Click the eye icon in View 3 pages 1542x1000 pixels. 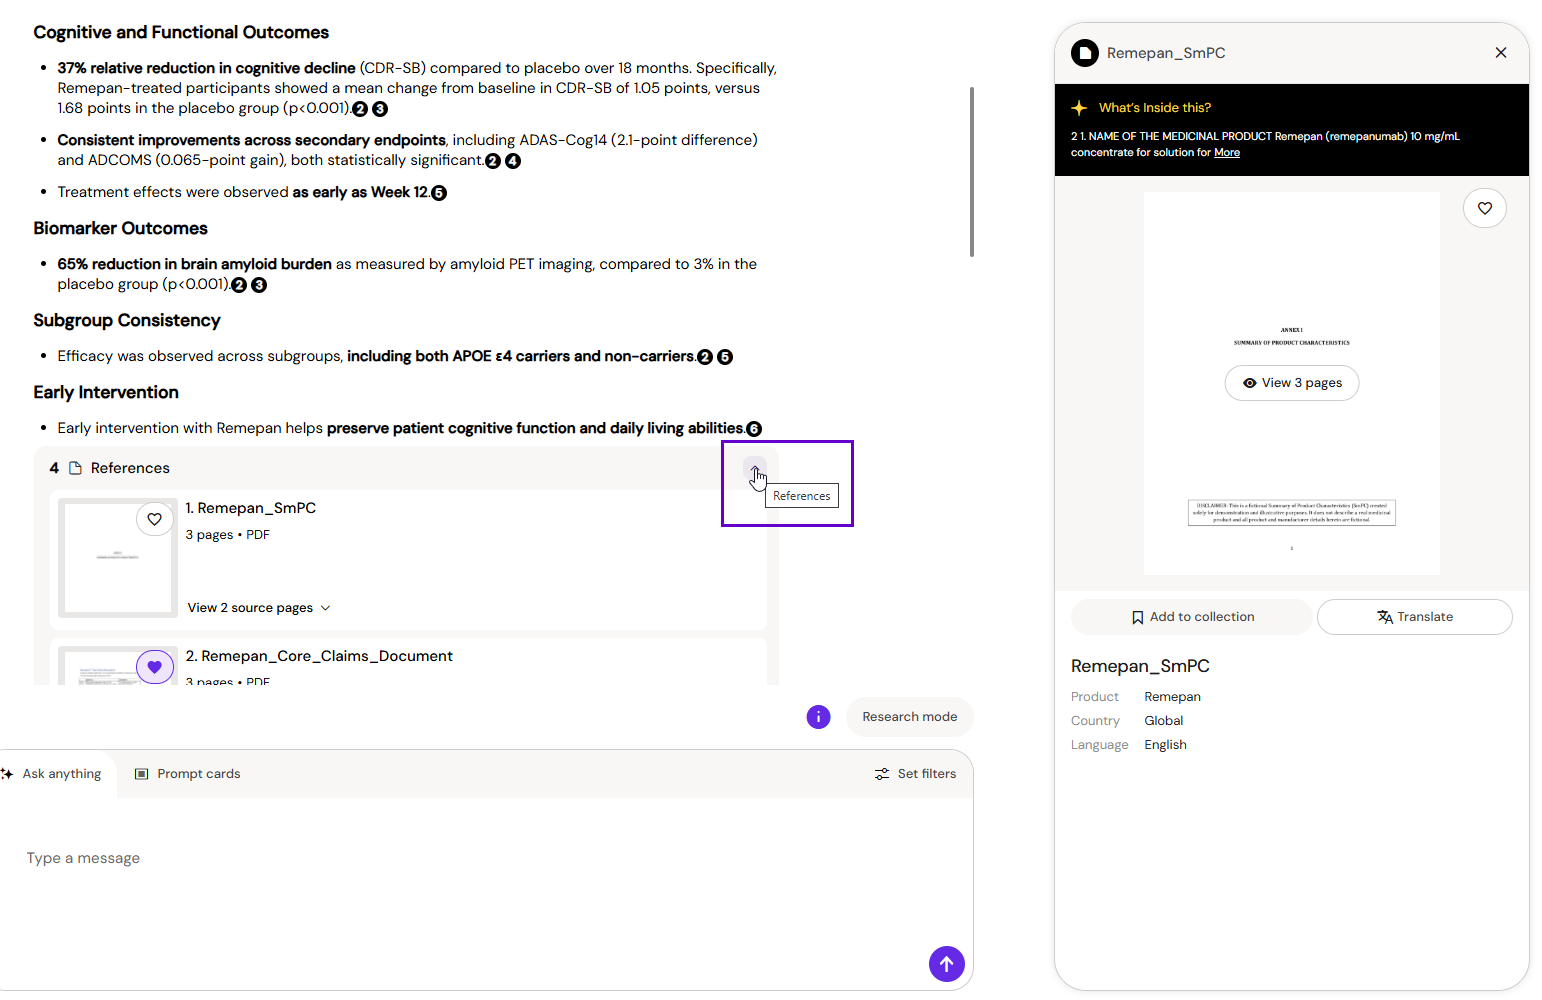tap(1249, 383)
